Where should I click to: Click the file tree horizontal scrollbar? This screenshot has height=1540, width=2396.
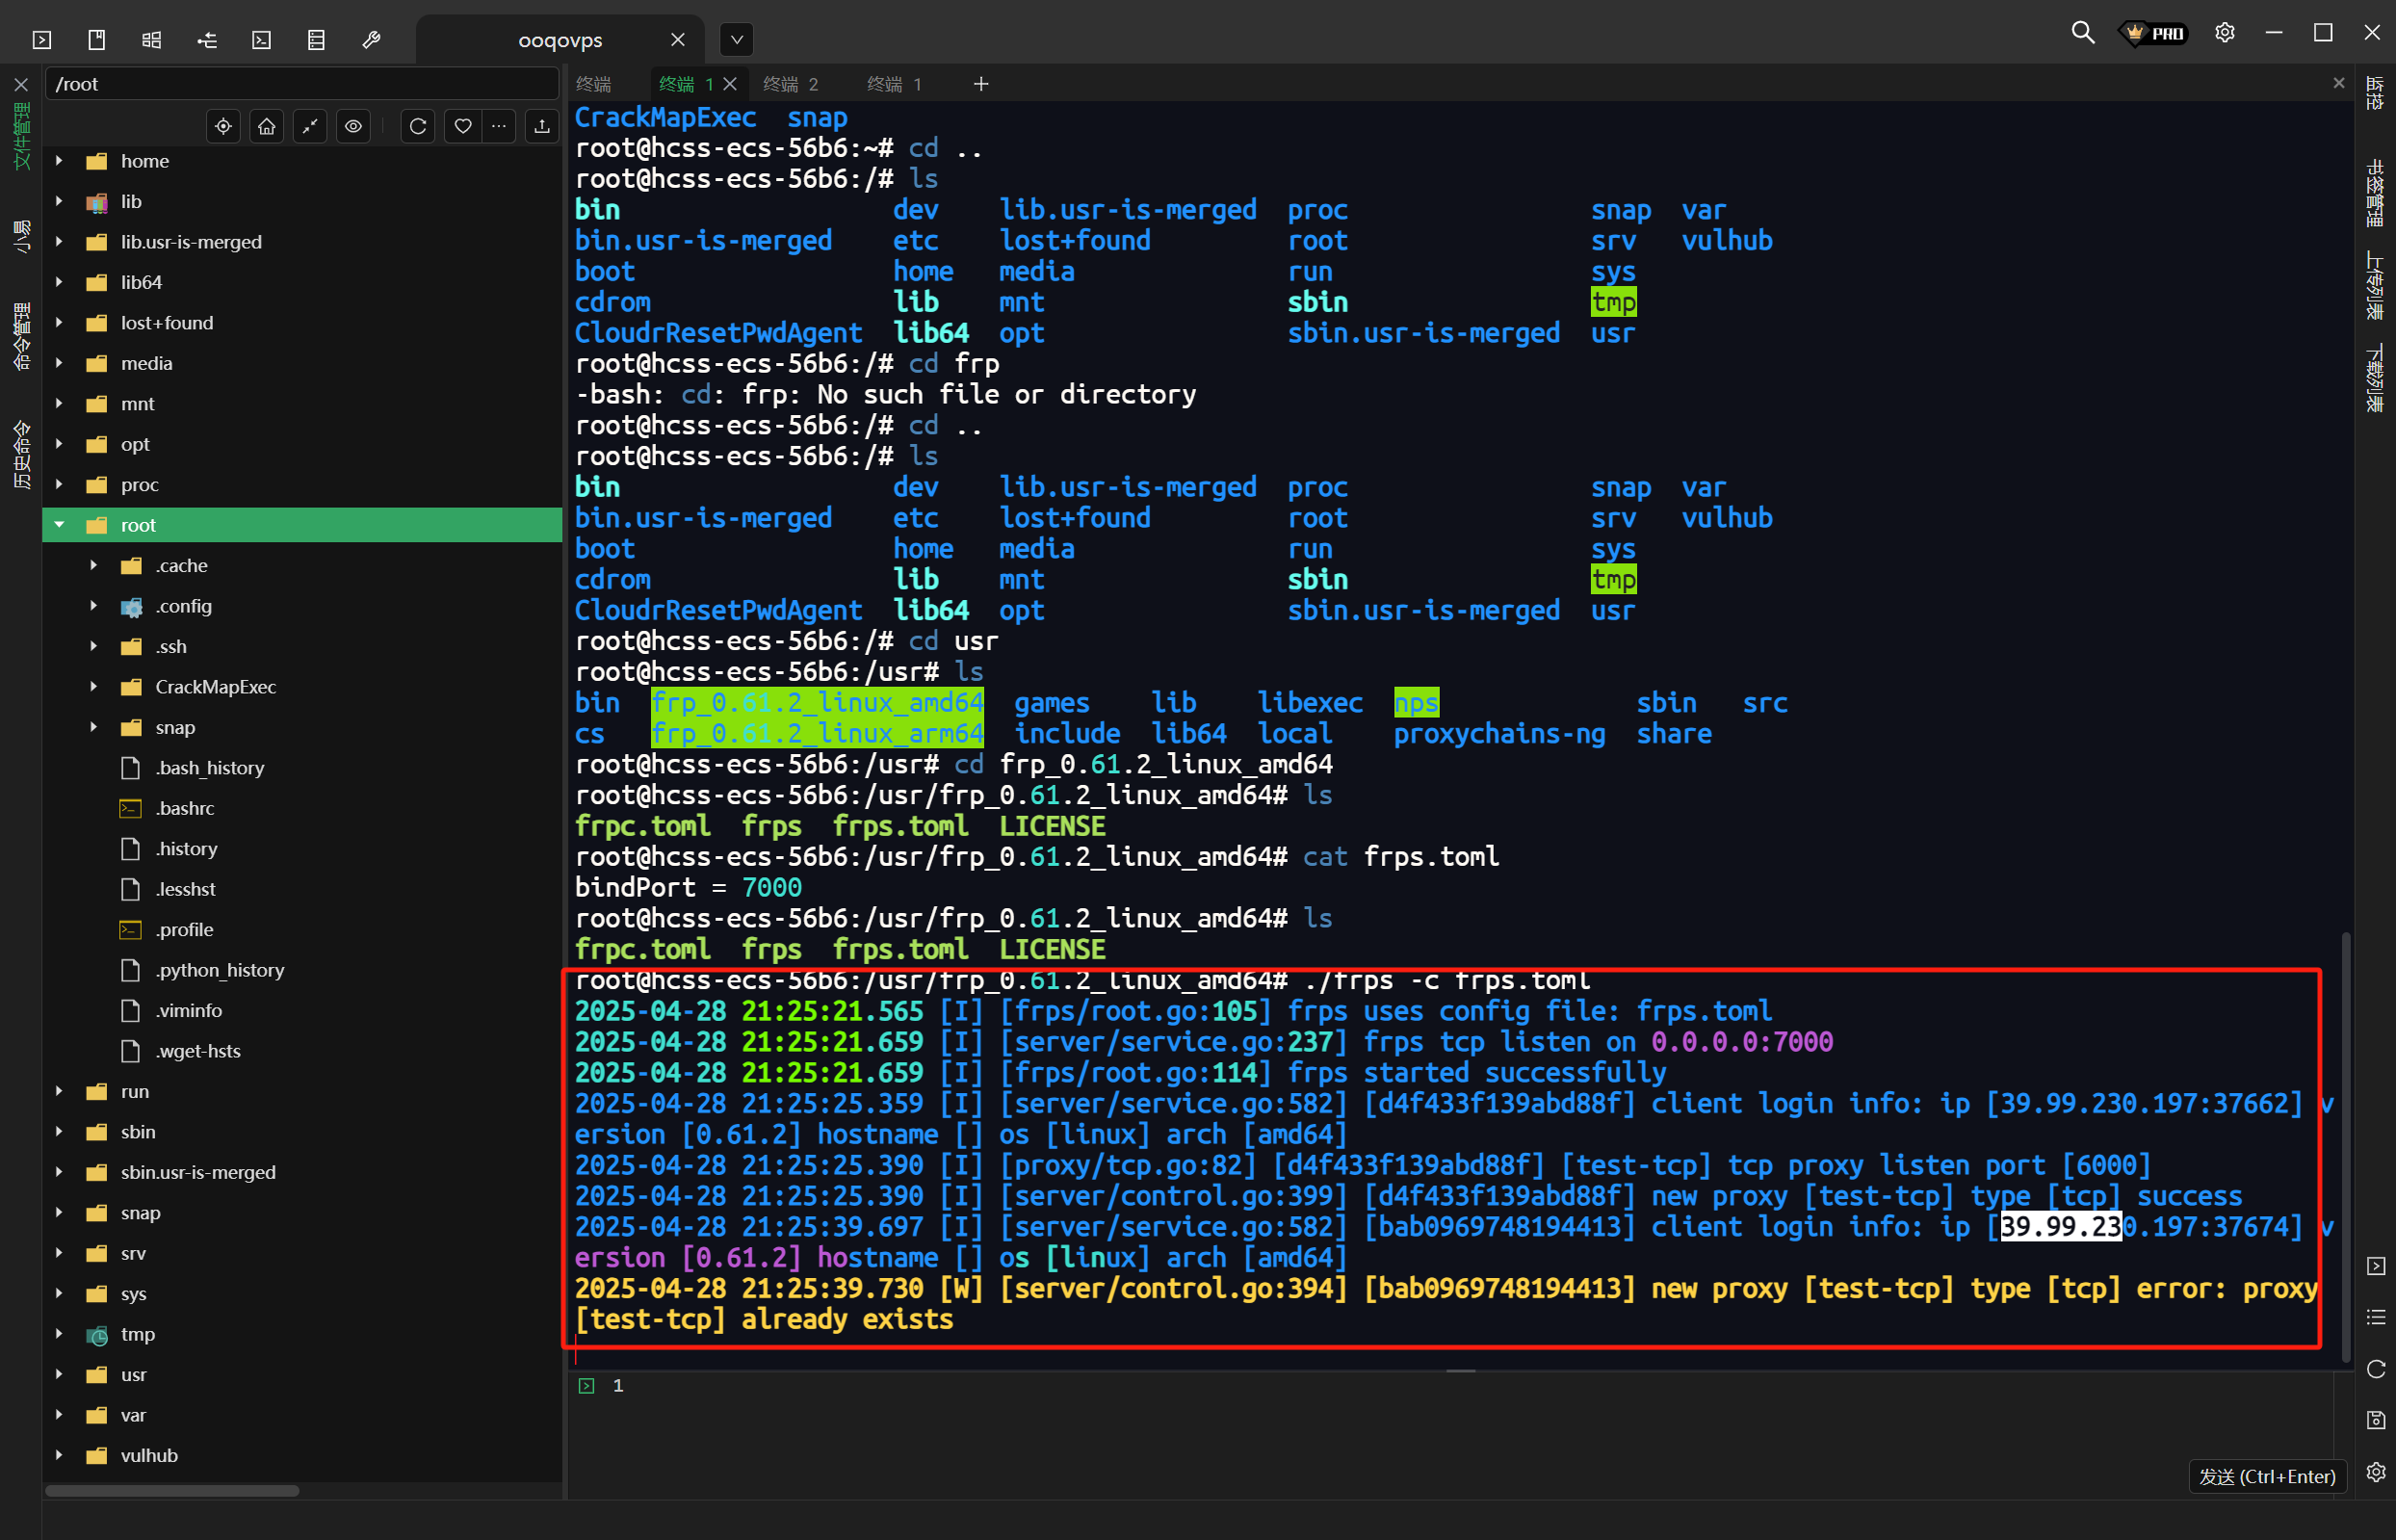[x=172, y=1491]
